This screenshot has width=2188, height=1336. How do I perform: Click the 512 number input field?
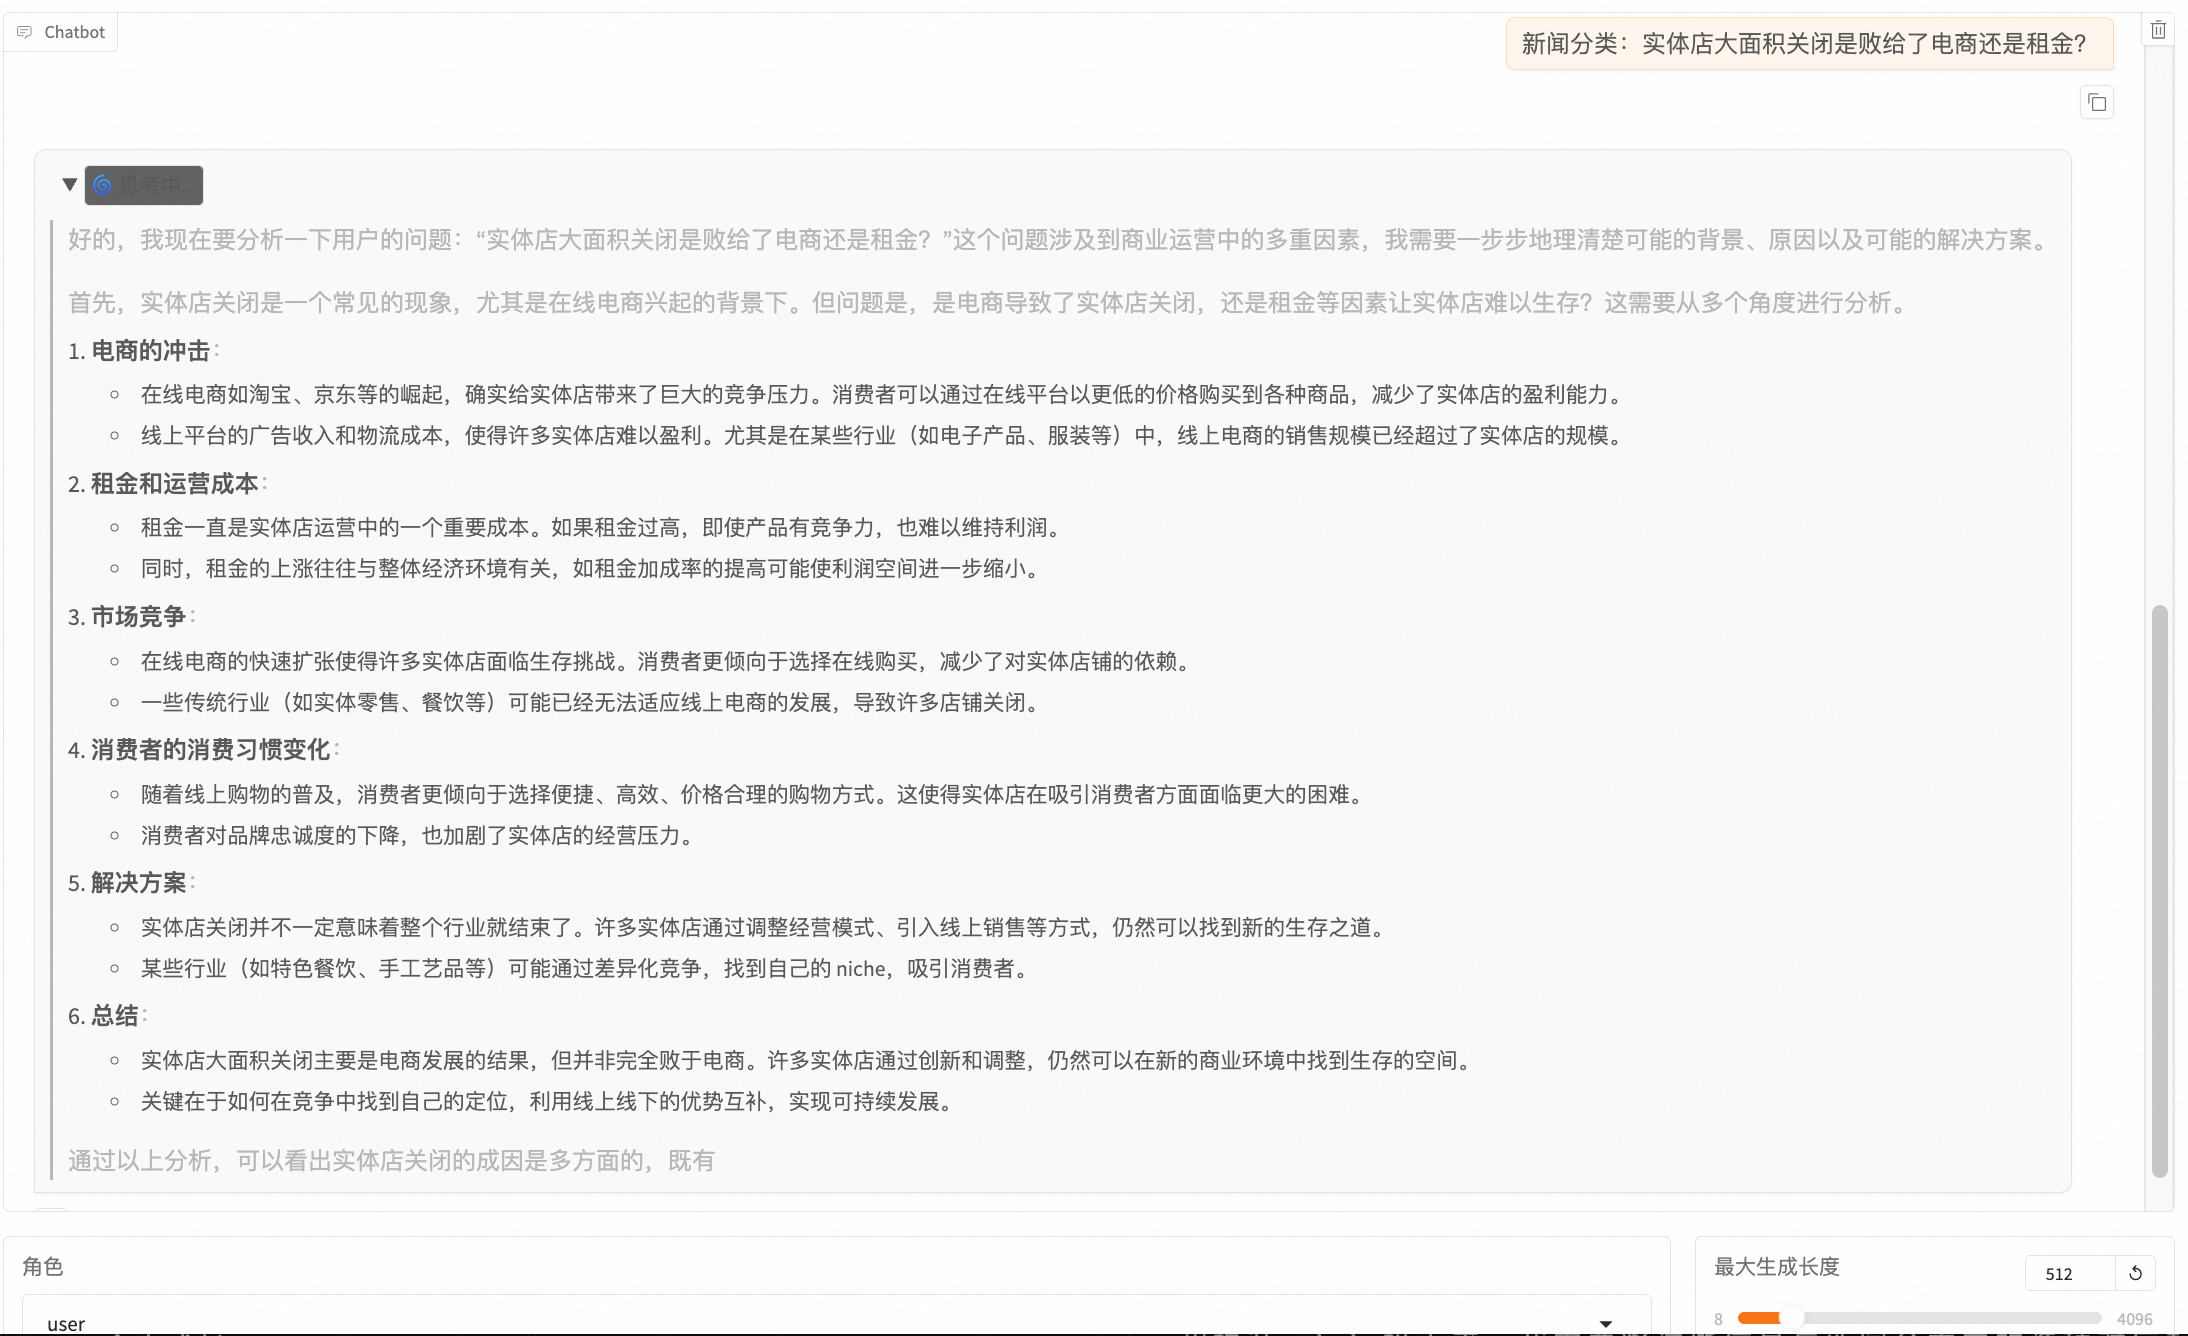[2067, 1273]
